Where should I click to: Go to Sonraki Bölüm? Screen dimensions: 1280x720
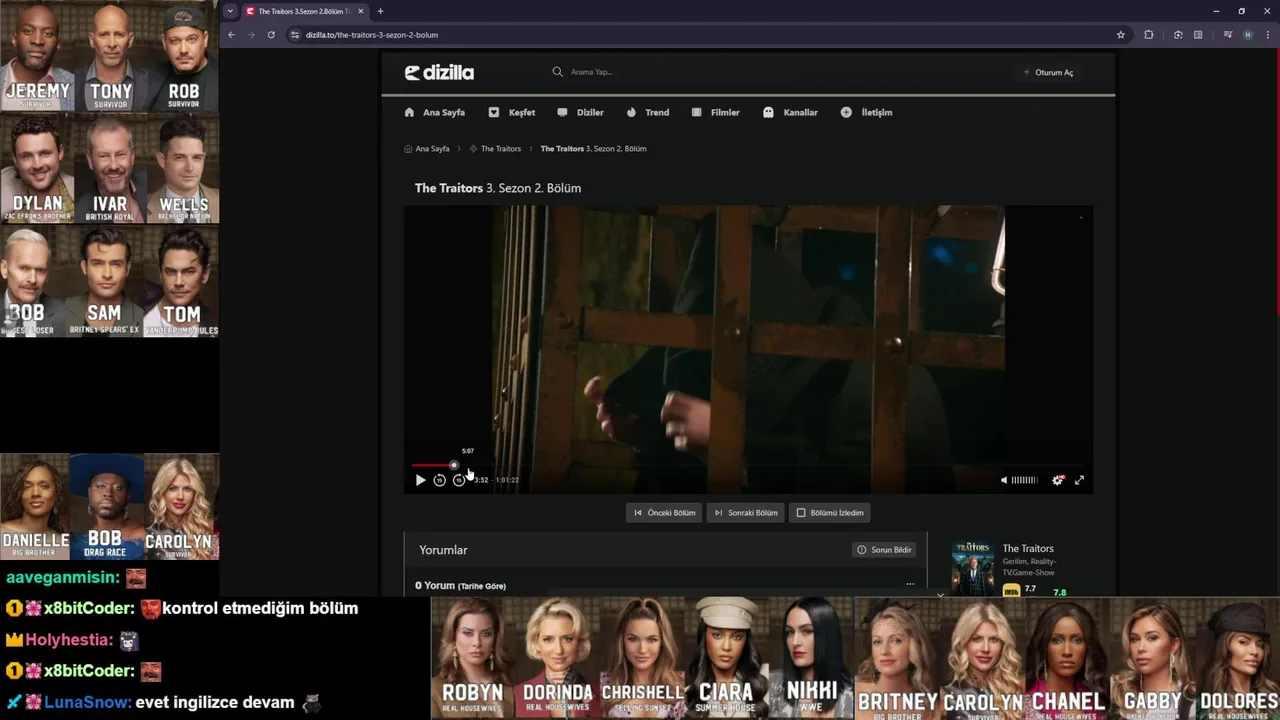pyautogui.click(x=746, y=513)
